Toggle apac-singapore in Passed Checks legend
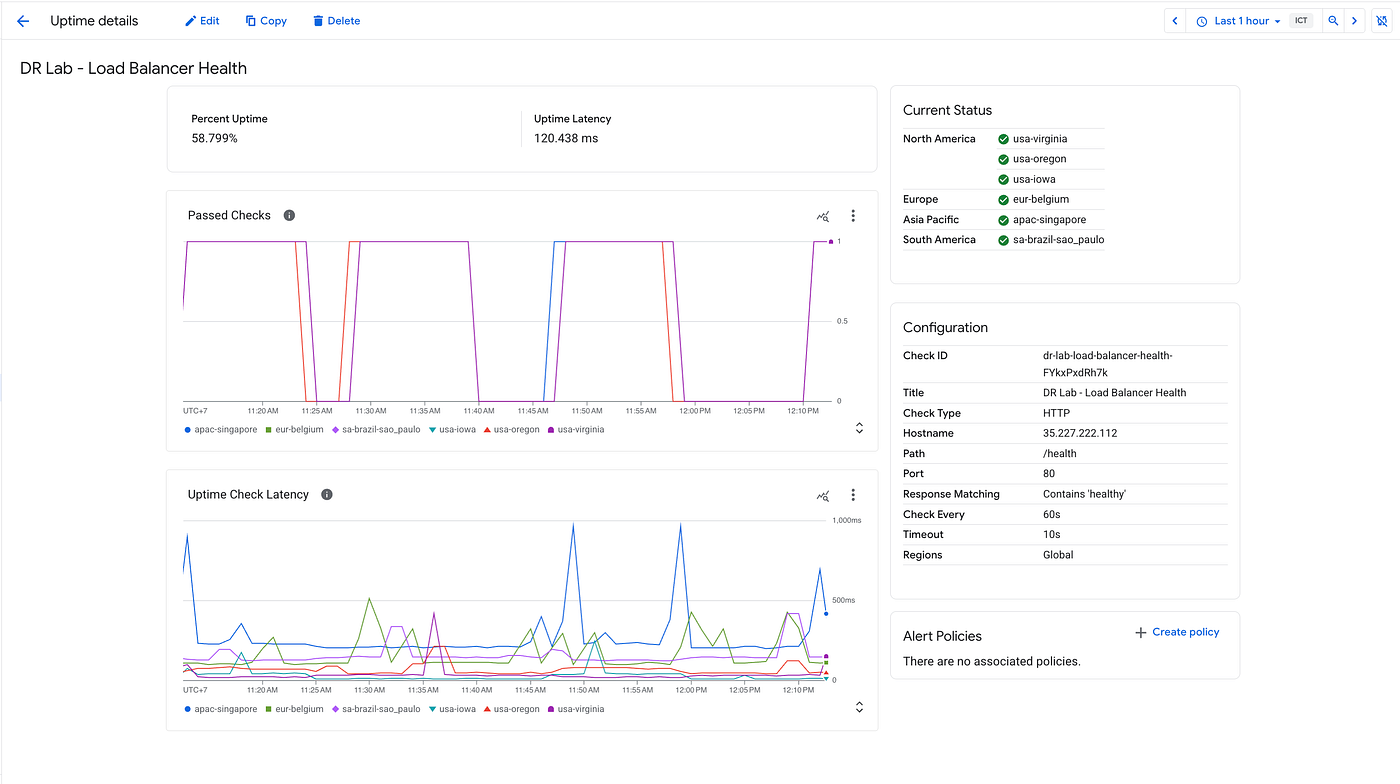1400x784 pixels. point(220,430)
